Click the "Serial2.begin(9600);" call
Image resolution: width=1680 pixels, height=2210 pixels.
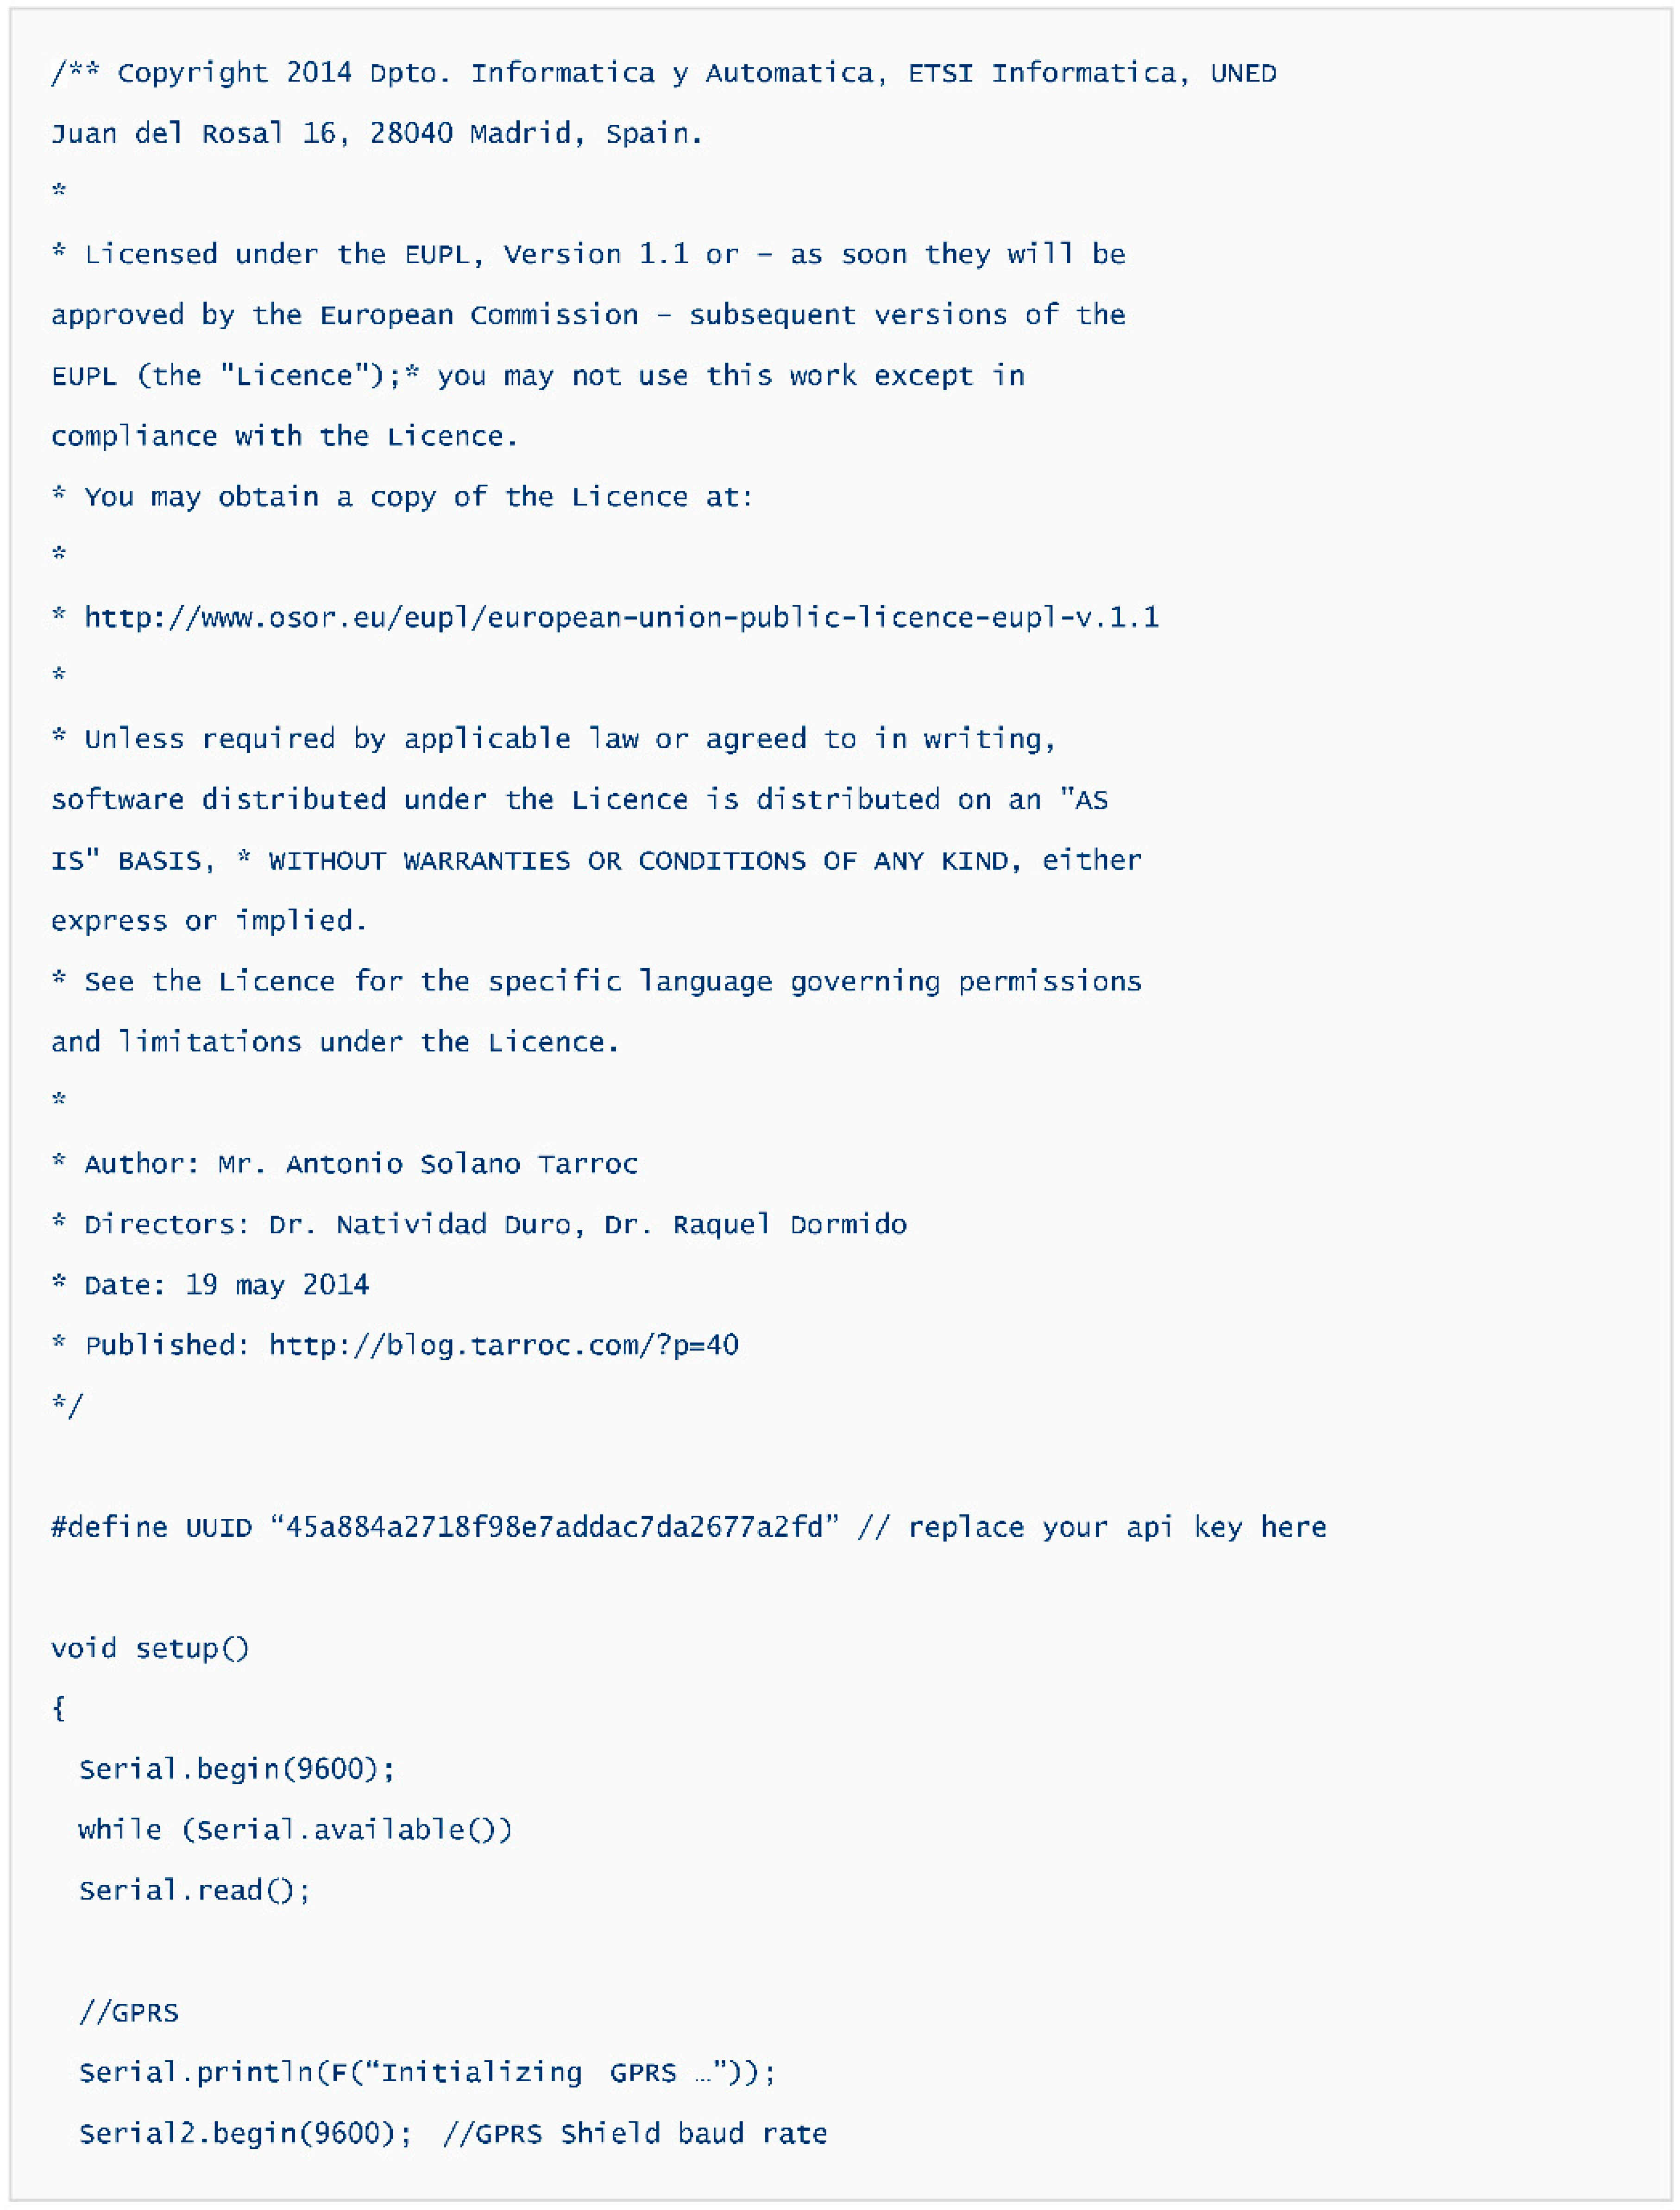point(245,2134)
